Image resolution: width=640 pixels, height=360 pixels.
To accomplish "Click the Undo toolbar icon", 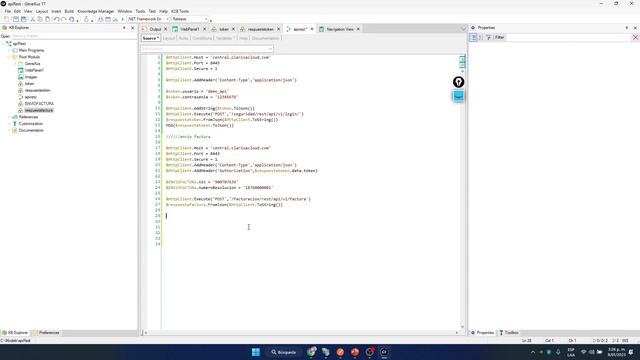I will 57,19.
